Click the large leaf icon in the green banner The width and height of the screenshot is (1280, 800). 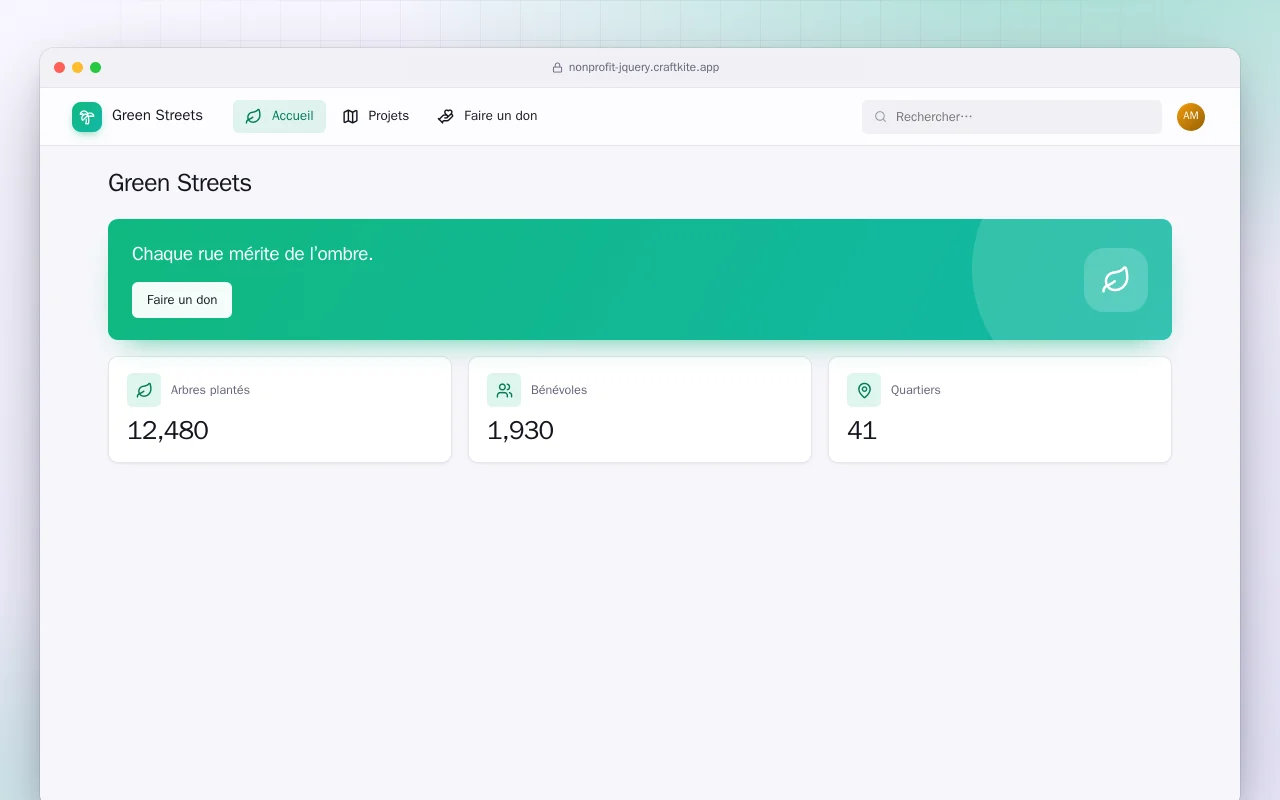tap(1116, 280)
